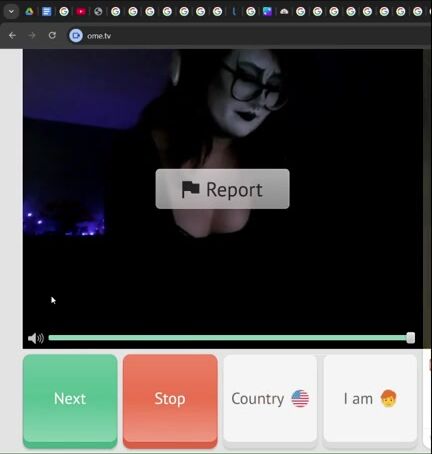Image resolution: width=432 pixels, height=454 pixels.
Task: Click the green Next button
Action: pos(70,400)
